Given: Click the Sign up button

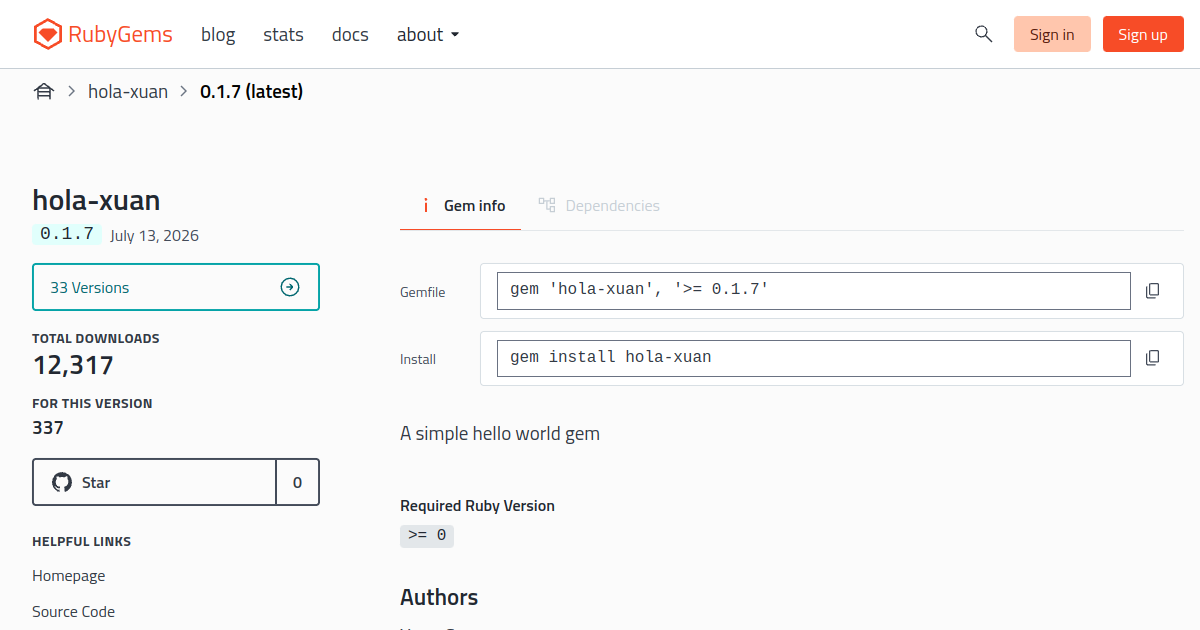Looking at the screenshot, I should tap(1143, 34).
